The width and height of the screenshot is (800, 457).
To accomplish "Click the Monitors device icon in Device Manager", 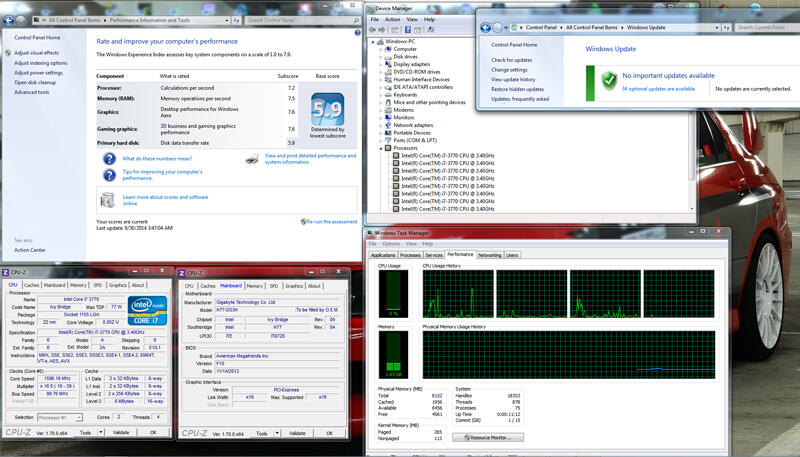I will (388, 117).
